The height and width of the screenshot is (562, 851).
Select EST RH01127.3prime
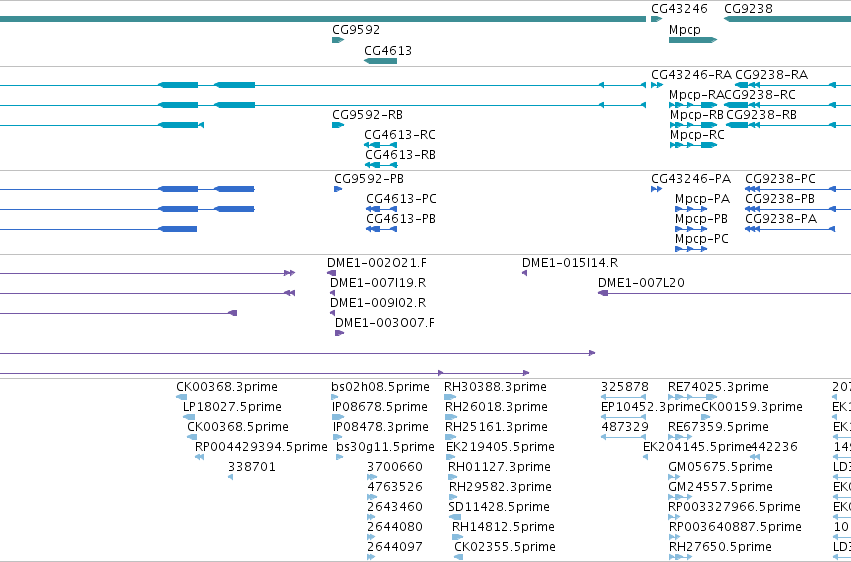coord(499,468)
